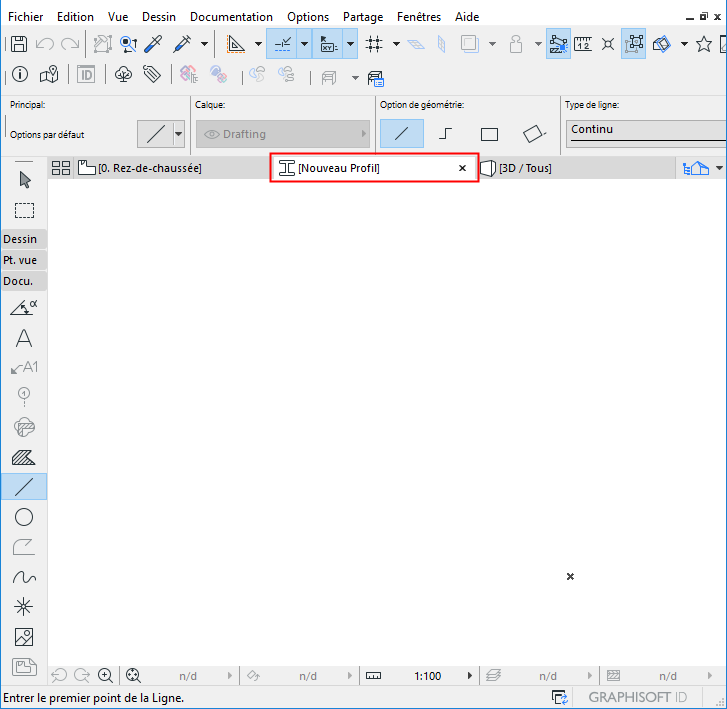Toggle the Grid snap icon

pos(374,44)
